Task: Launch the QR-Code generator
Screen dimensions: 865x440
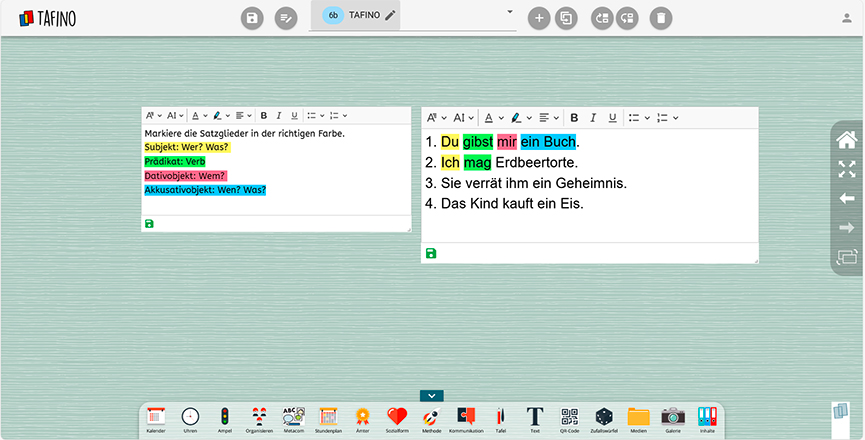Action: (x=569, y=417)
